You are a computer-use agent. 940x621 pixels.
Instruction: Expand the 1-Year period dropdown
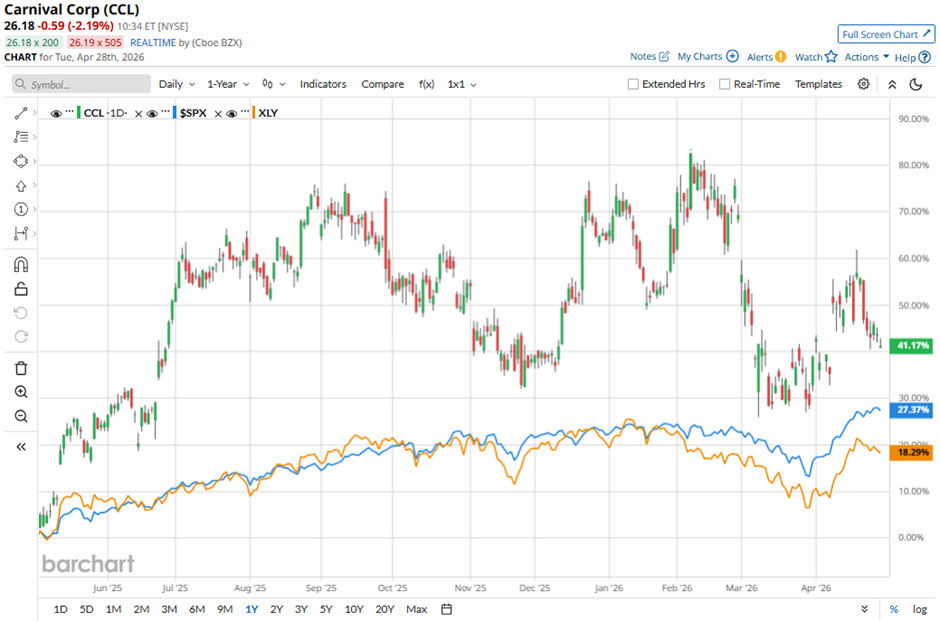[x=230, y=85]
